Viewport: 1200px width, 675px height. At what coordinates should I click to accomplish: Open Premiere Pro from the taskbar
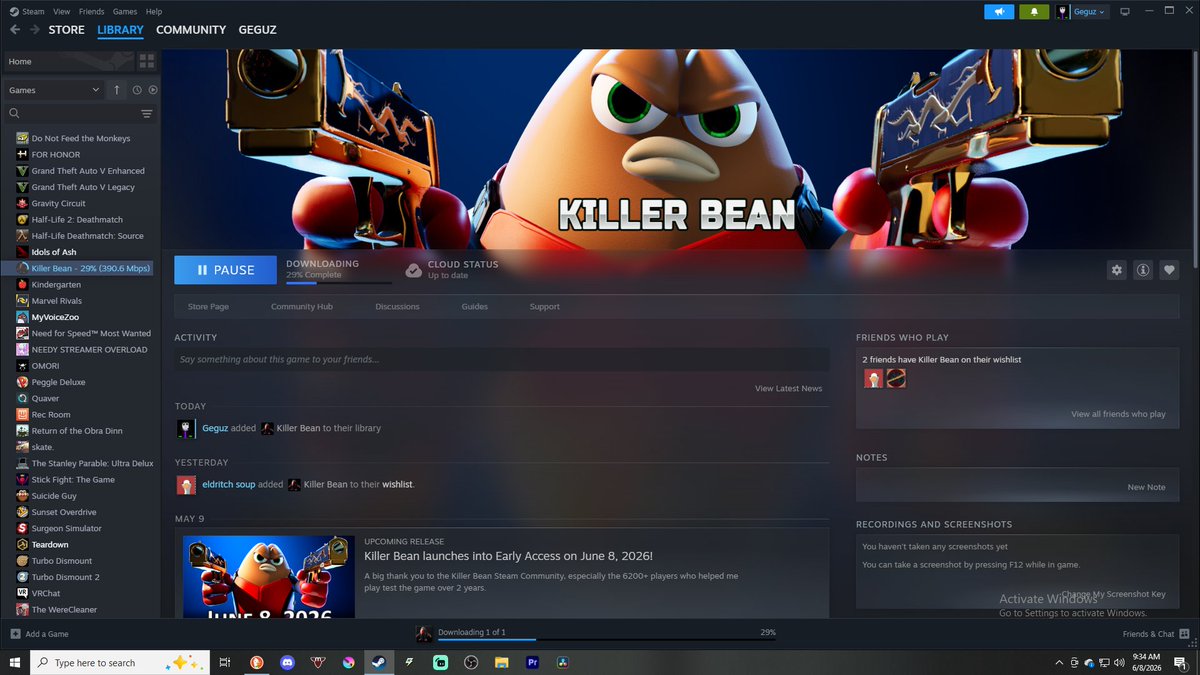point(532,662)
